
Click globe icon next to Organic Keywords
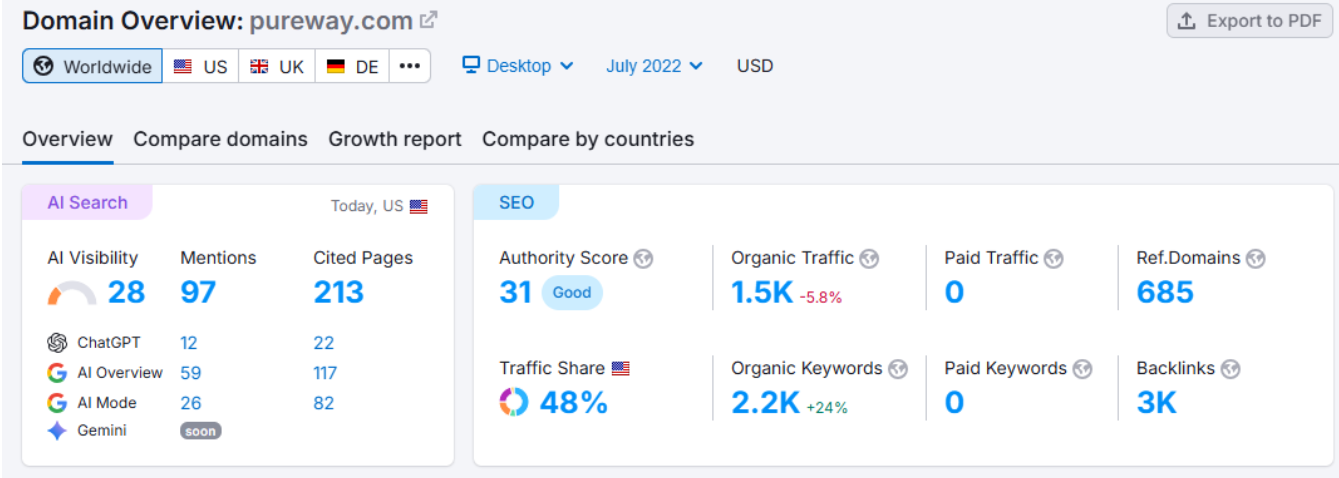pos(898,369)
